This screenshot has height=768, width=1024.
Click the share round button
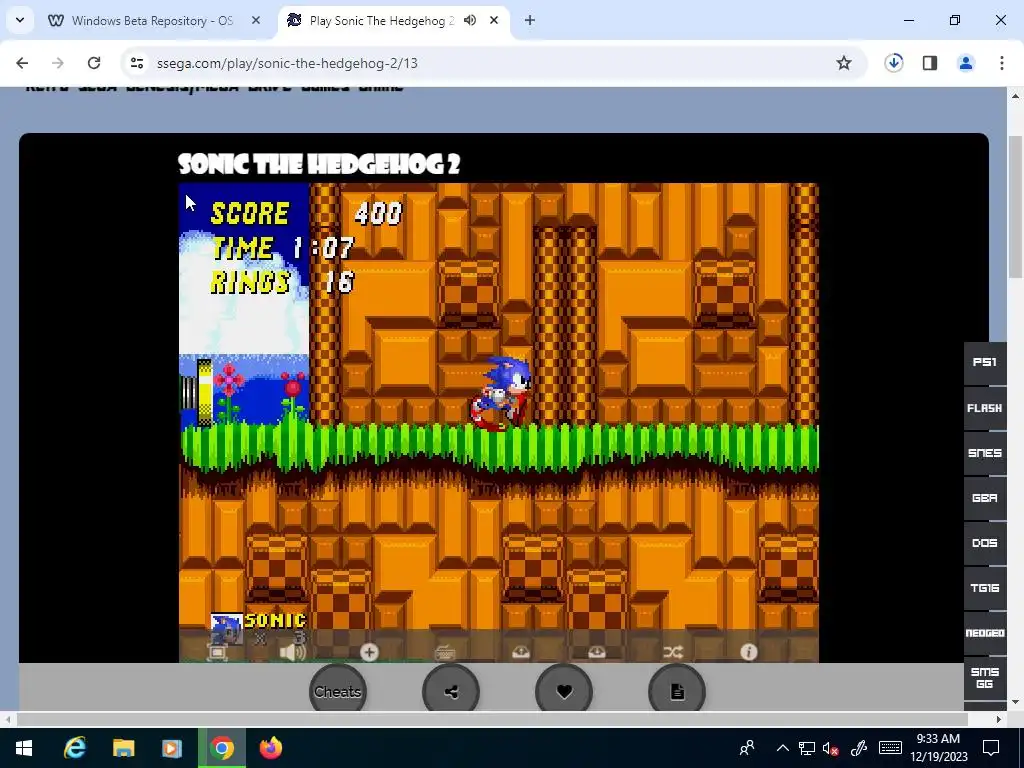[x=451, y=691]
